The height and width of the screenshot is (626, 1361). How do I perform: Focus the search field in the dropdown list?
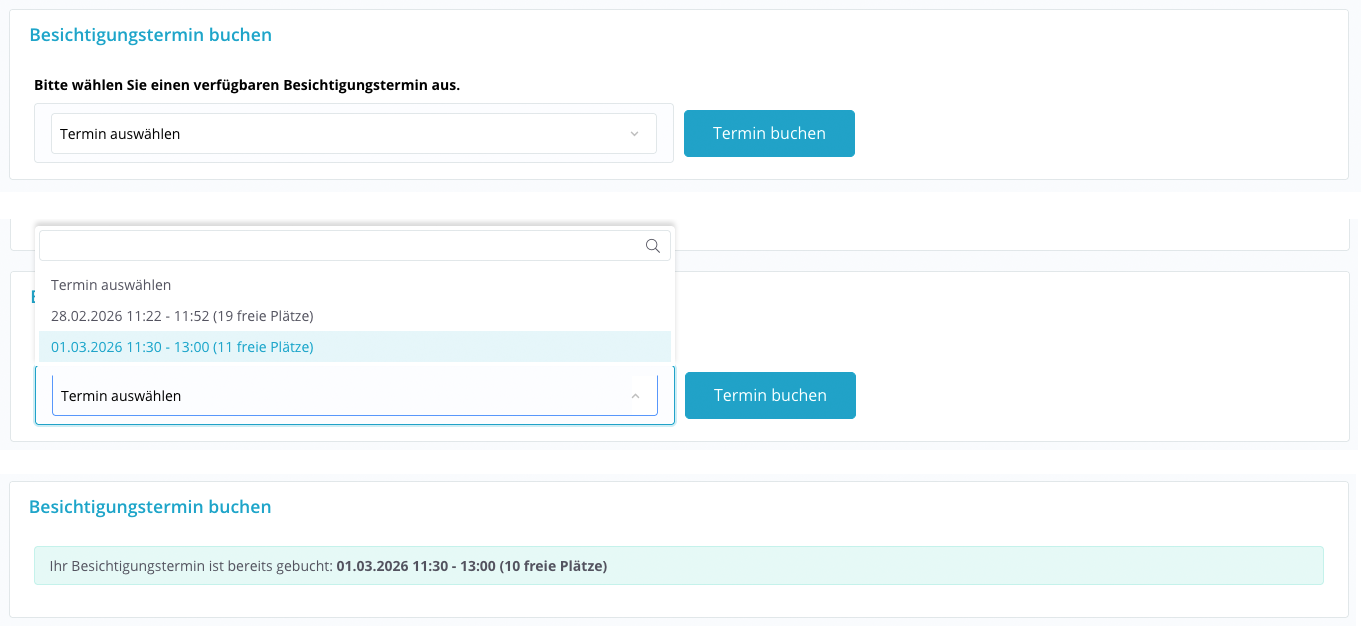point(340,246)
